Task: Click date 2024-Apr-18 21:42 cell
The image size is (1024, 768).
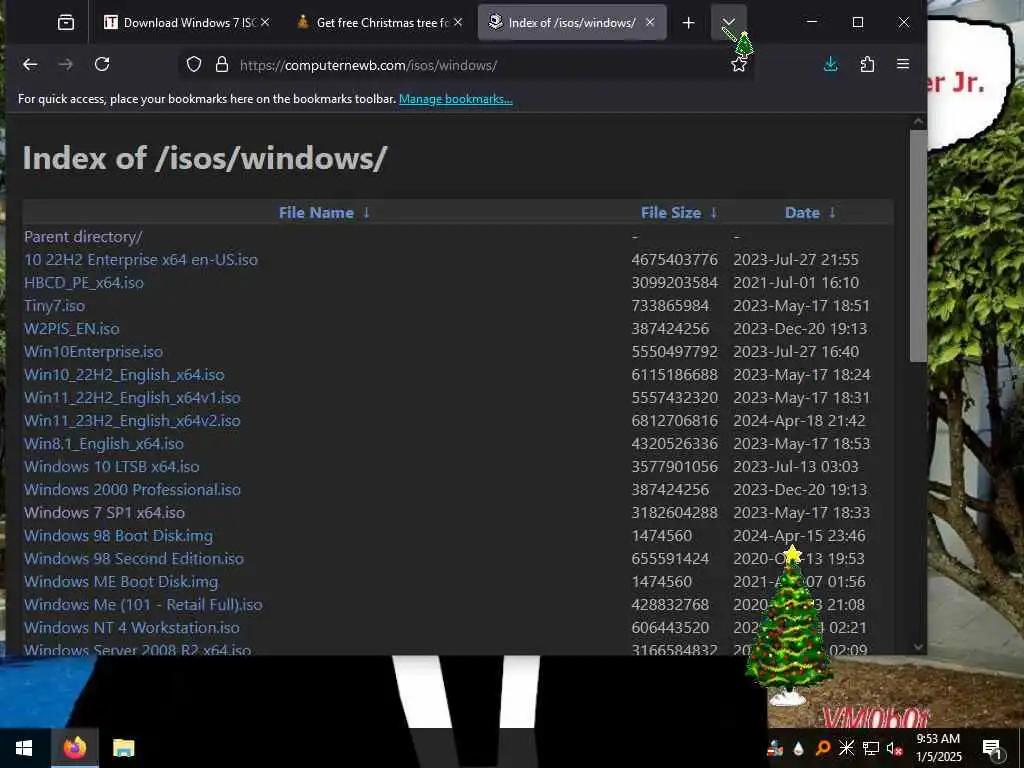Action: 799,421
